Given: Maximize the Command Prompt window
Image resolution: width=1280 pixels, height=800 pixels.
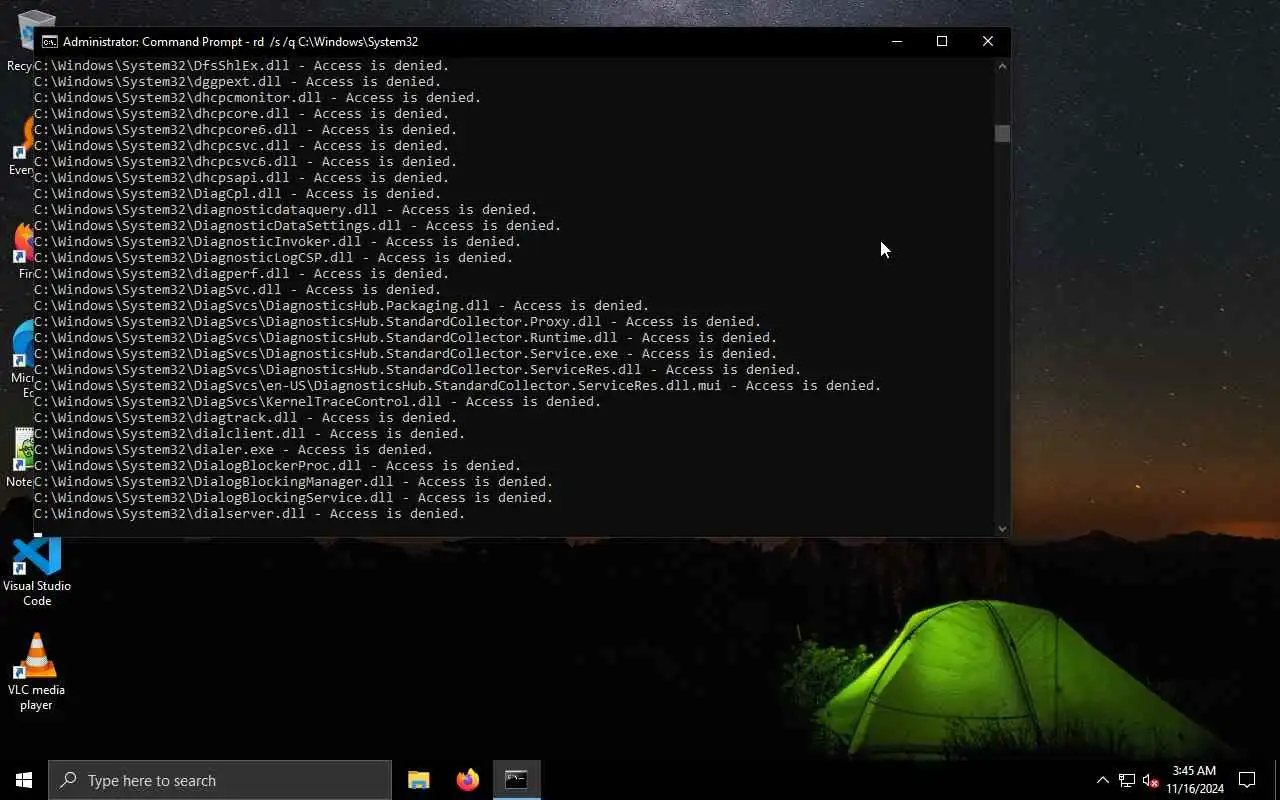Looking at the screenshot, I should [942, 41].
